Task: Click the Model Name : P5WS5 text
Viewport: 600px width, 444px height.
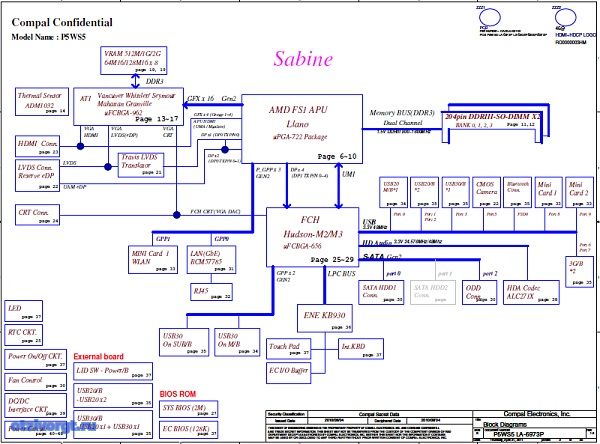Action: click(x=49, y=37)
